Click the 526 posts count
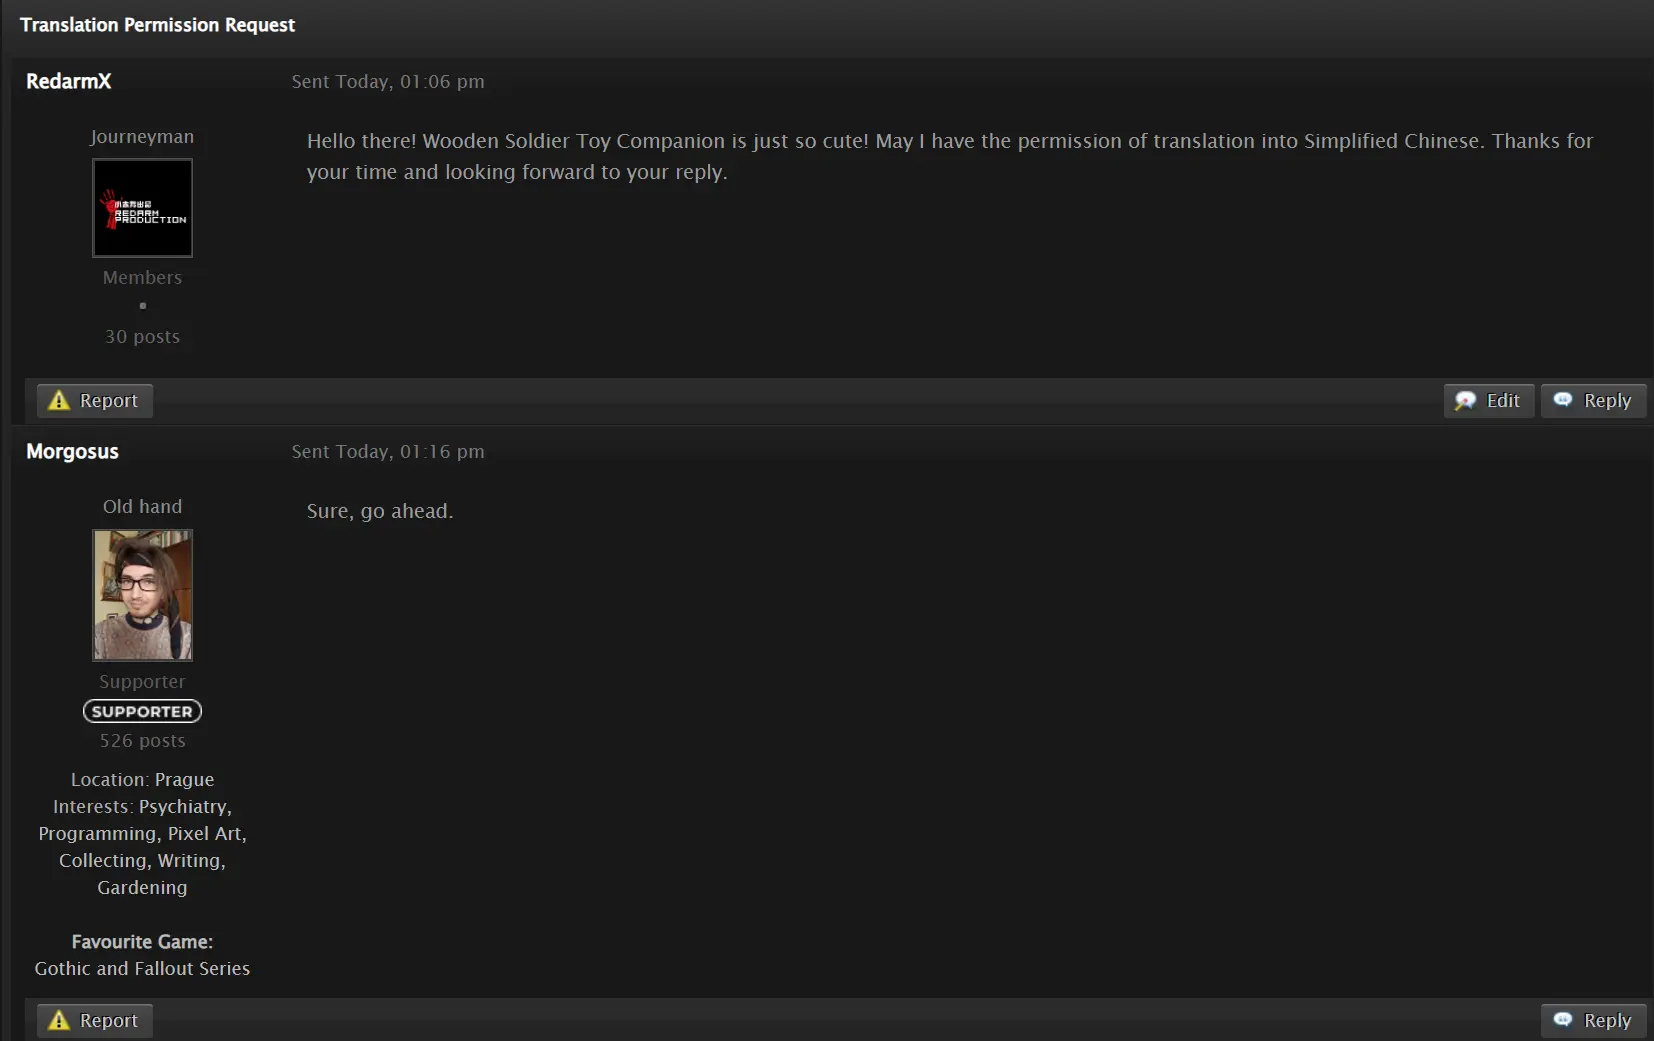Screen dimensions: 1654x1041 tap(143, 740)
